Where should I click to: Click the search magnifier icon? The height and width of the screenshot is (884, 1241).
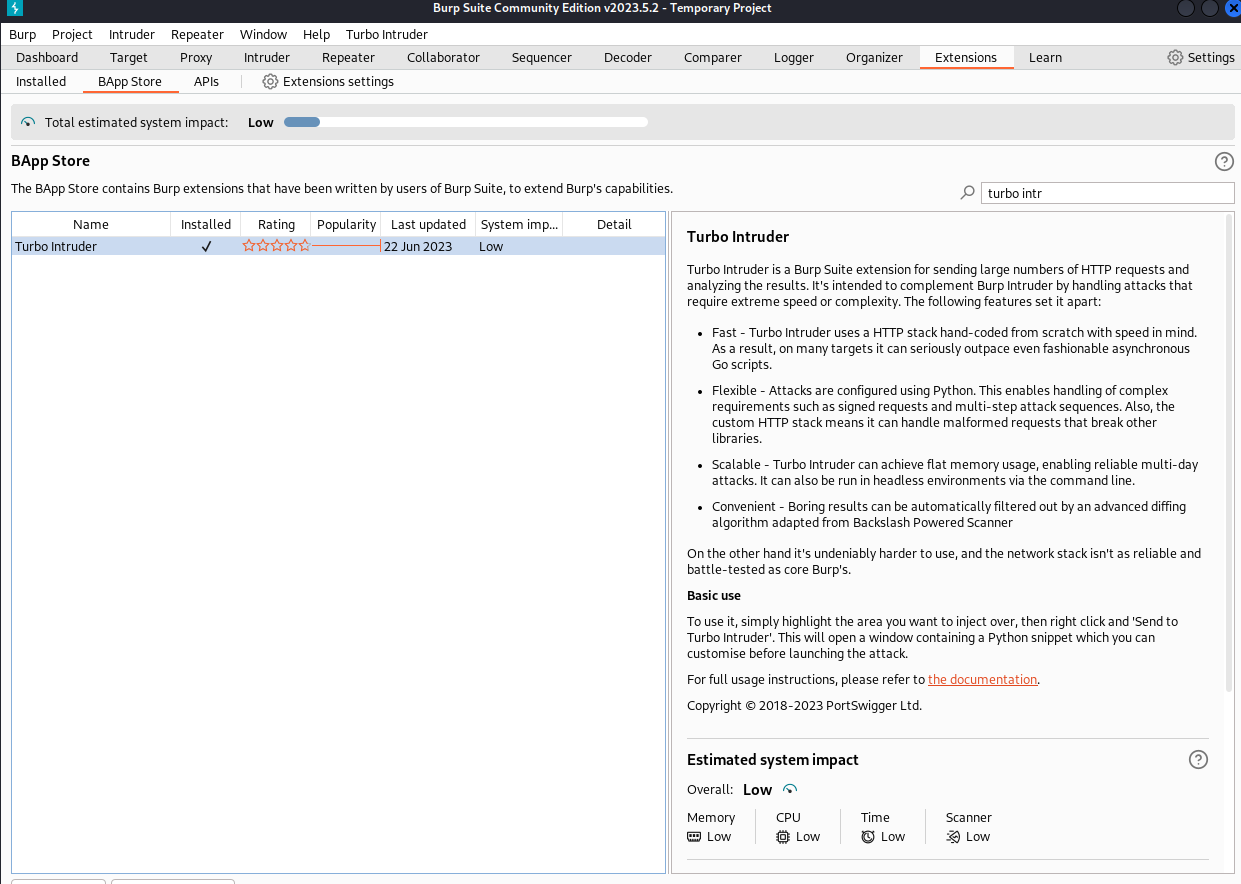967,193
